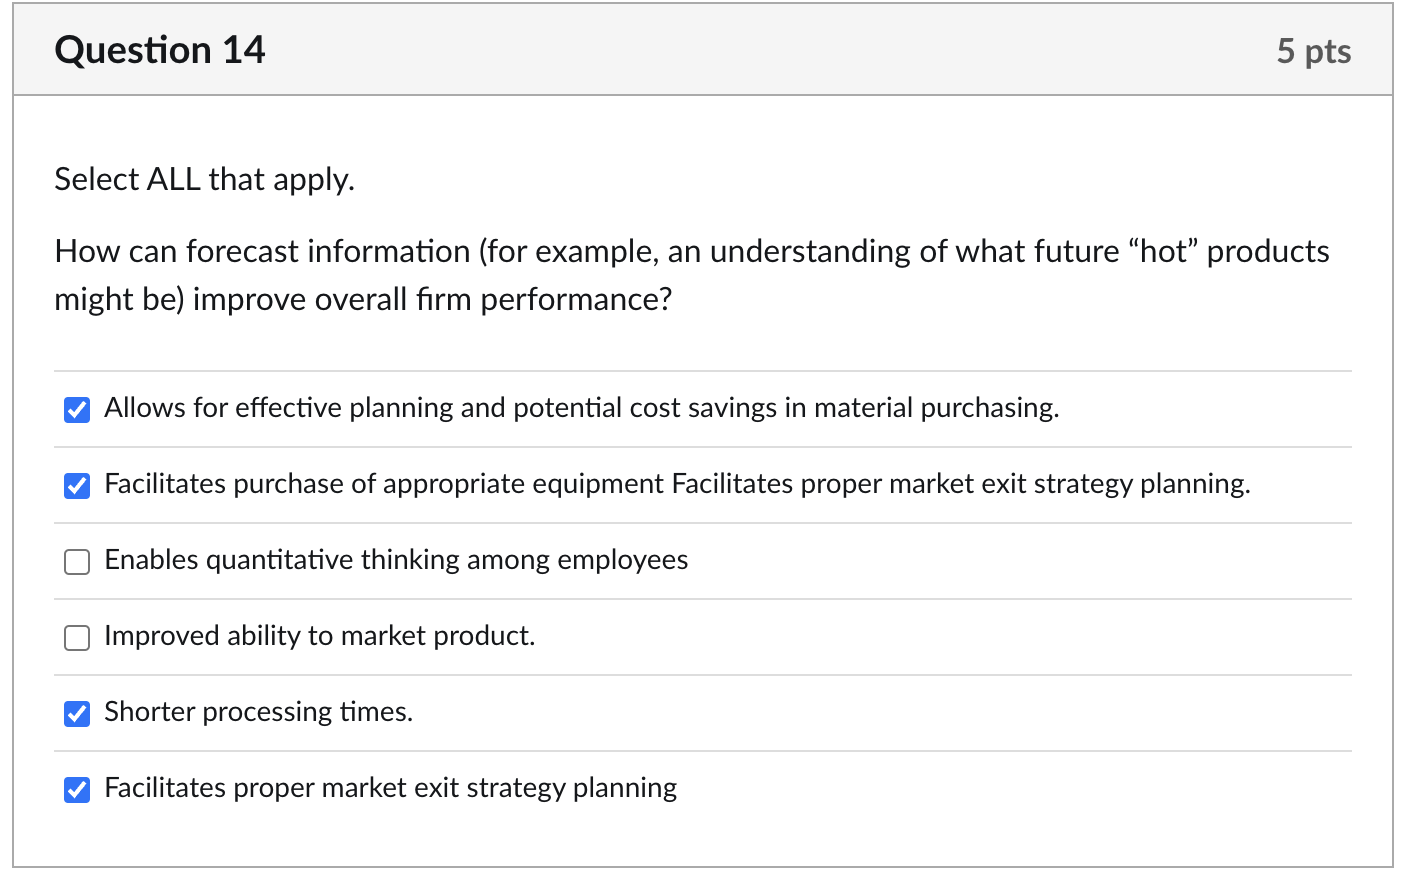Click 'Facilitates purchase of appropriate equipment' text in second option

(384, 484)
